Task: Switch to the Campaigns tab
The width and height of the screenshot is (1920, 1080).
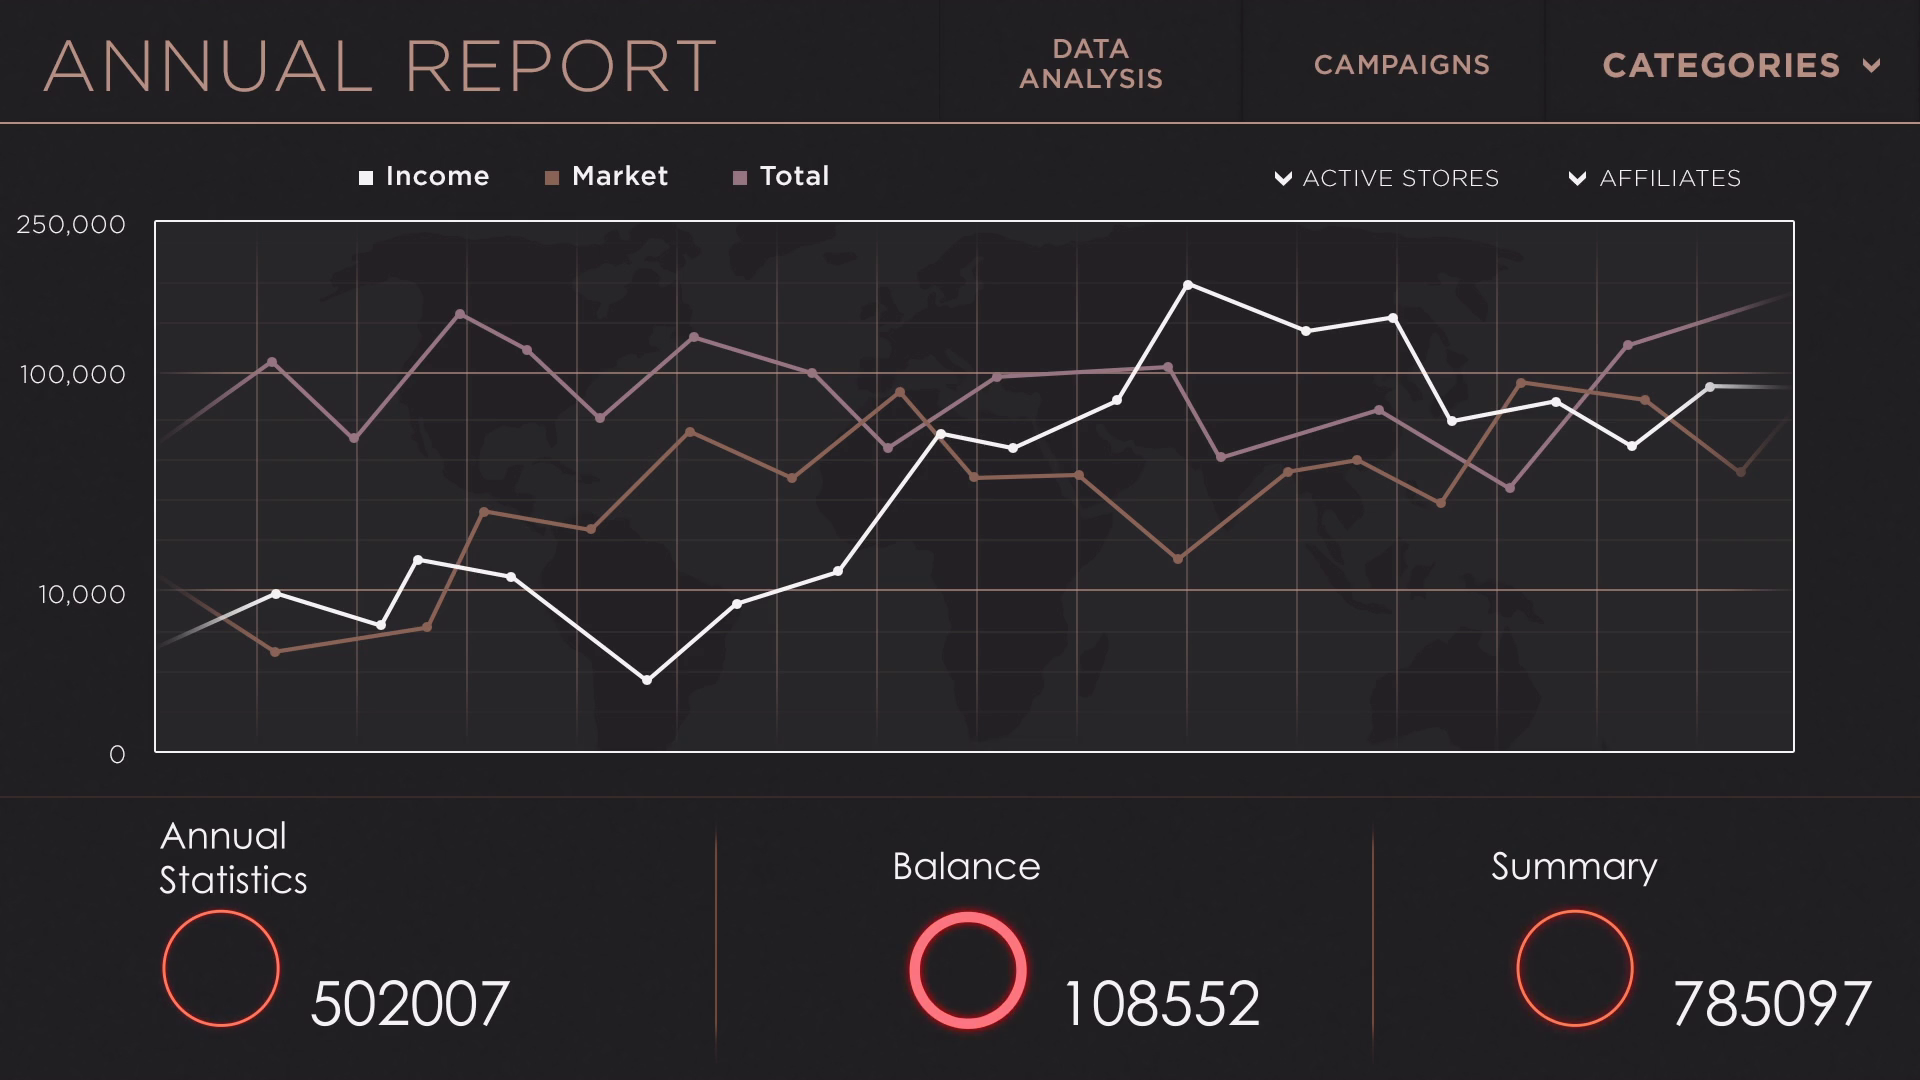Action: (1401, 65)
